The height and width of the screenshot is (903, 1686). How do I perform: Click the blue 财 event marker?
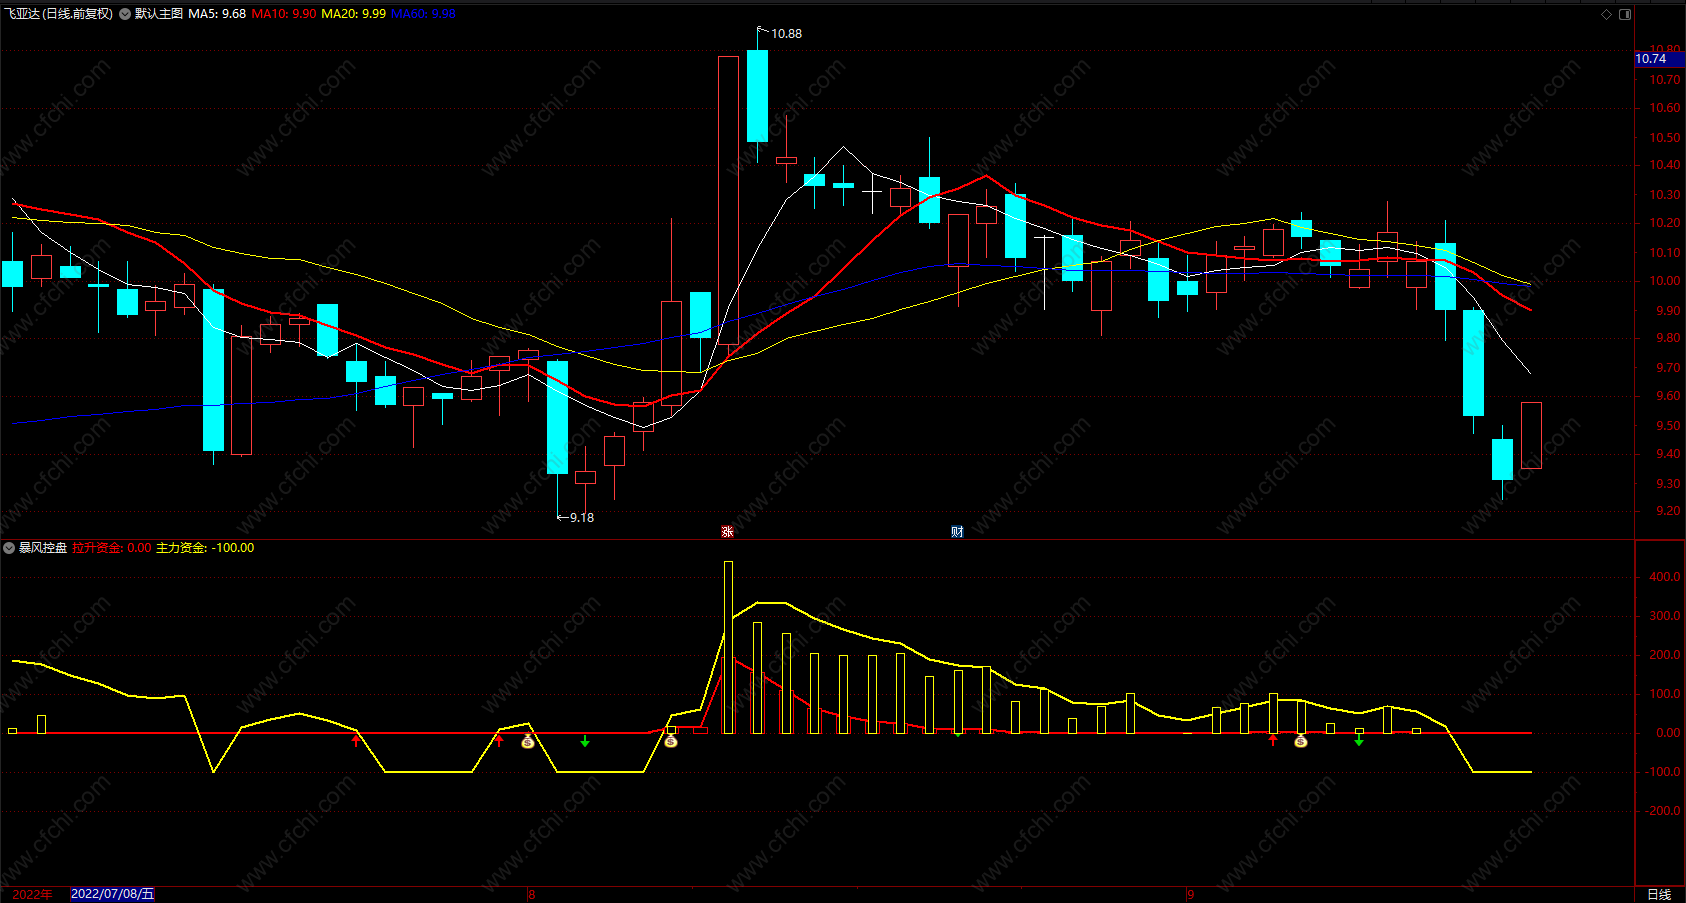957,531
